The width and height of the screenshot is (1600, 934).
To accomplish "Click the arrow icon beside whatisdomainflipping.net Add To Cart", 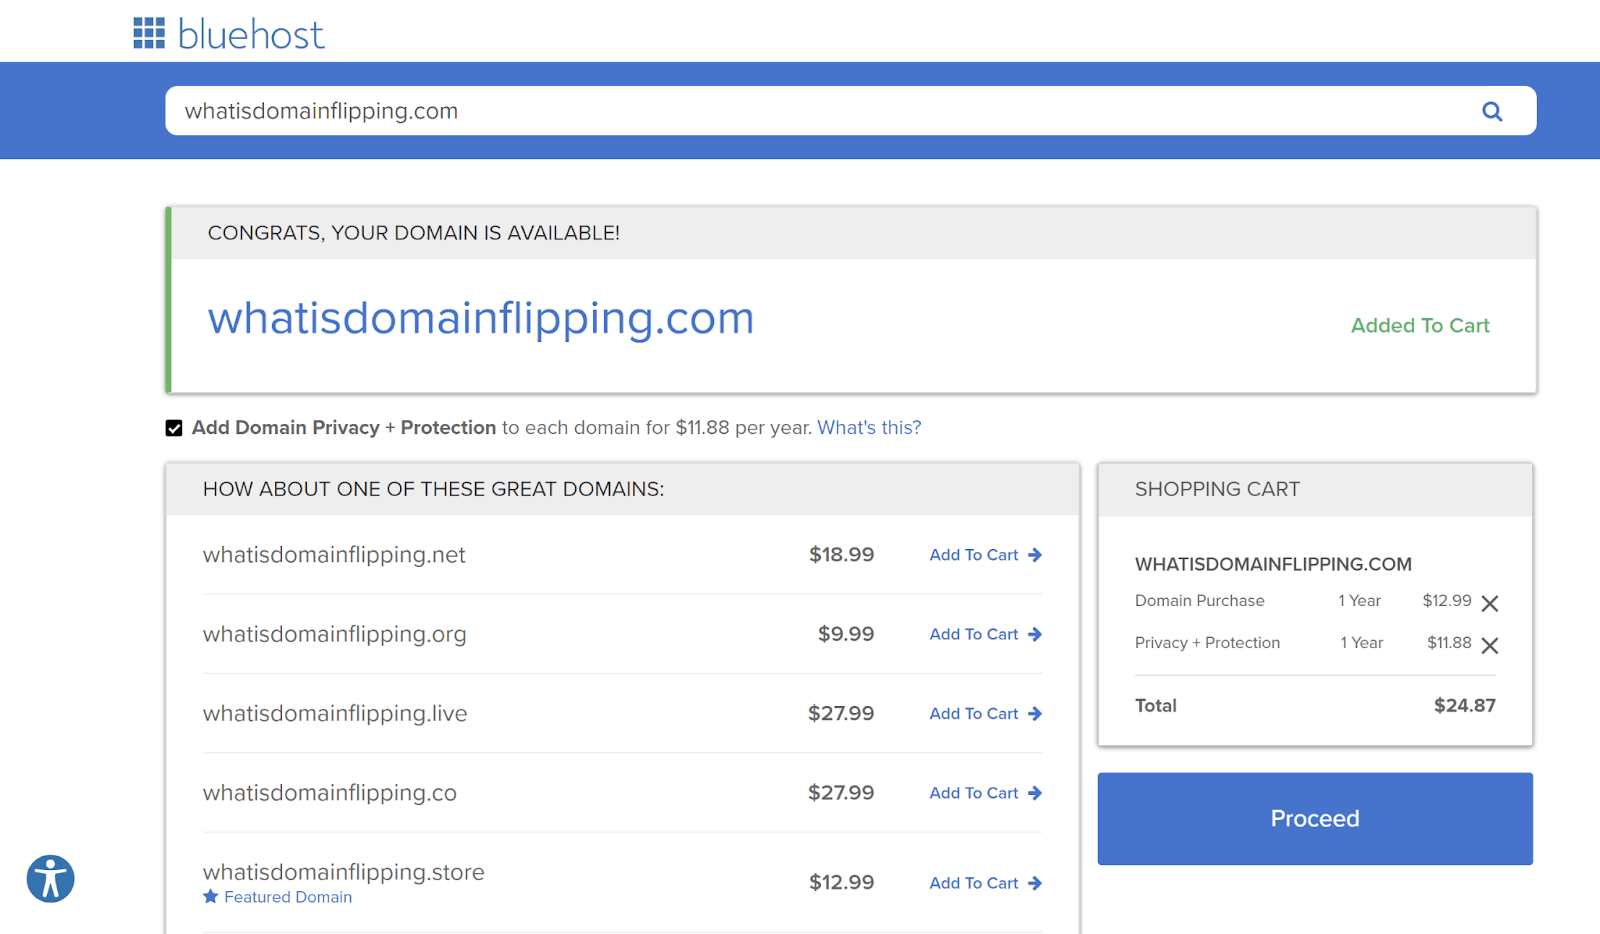I will 1035,555.
